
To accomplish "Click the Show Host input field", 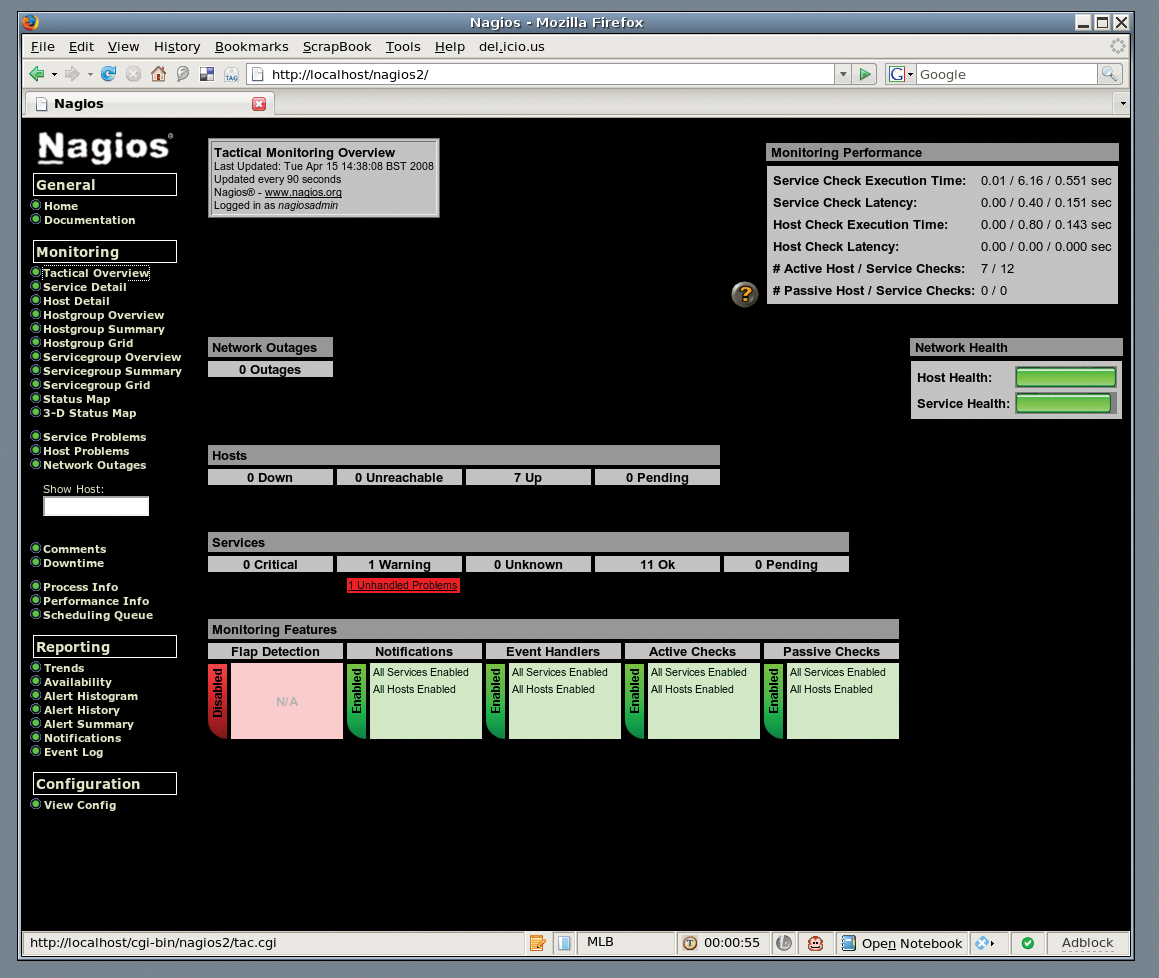I will (96, 506).
